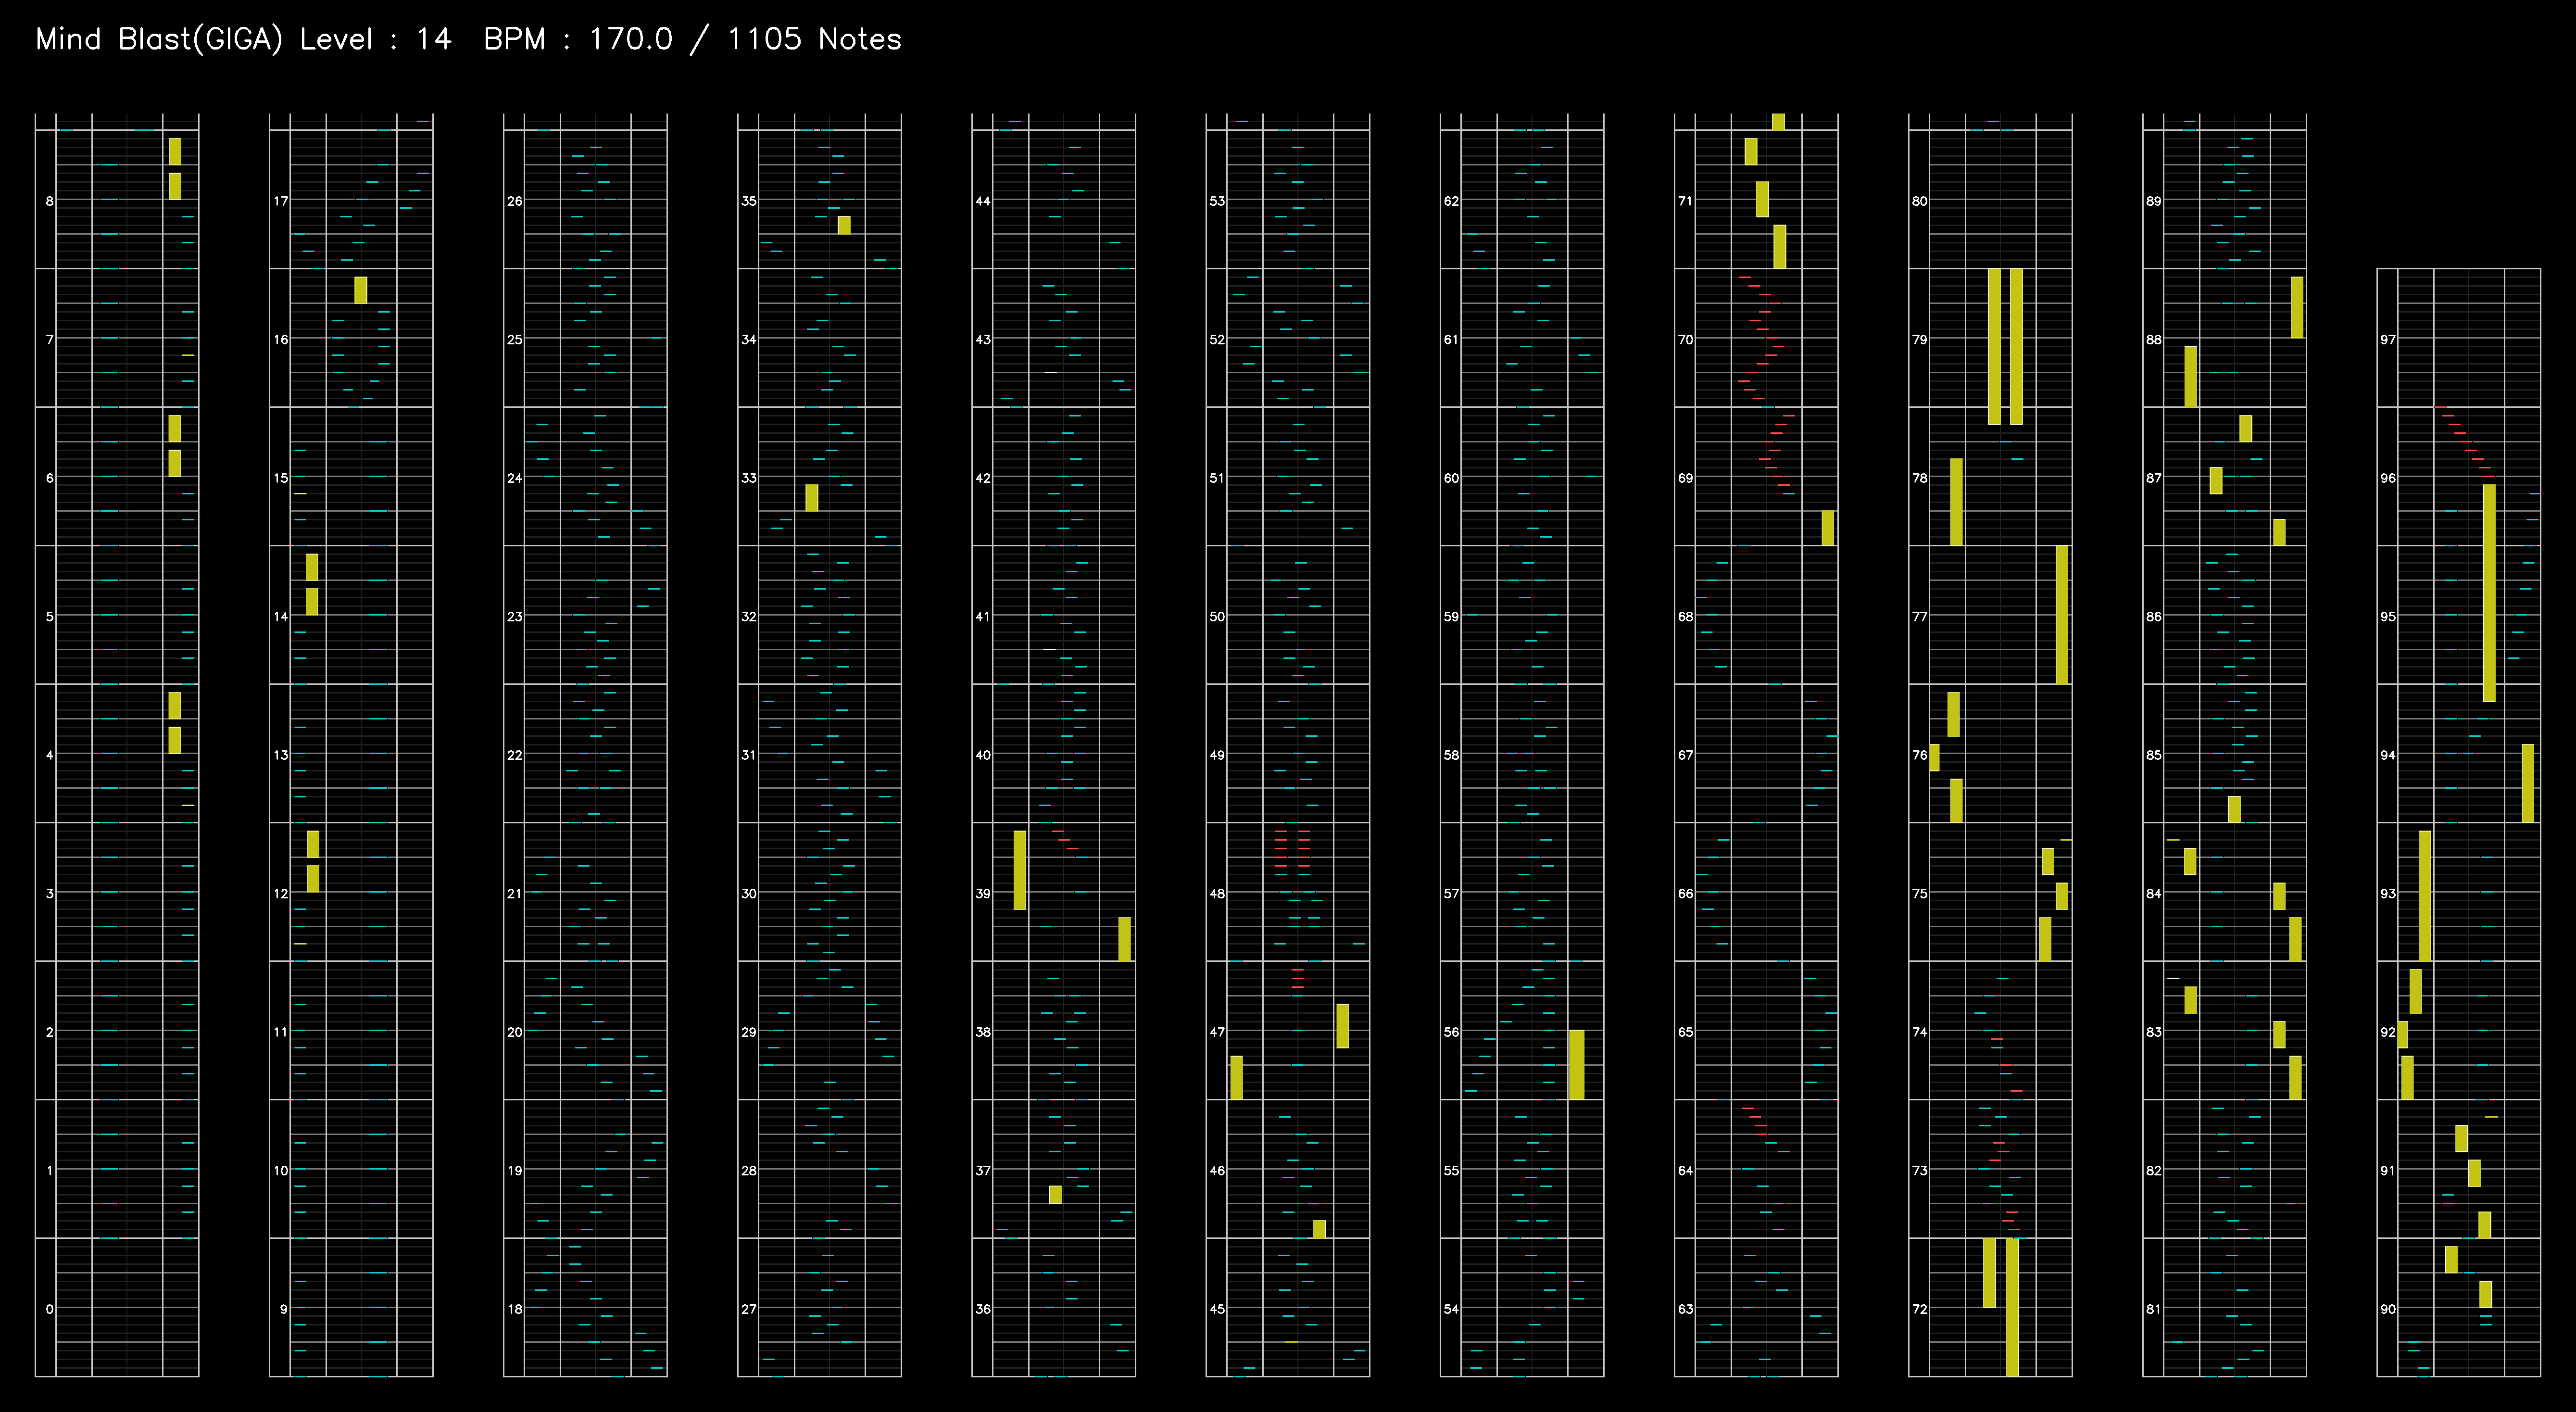The width and height of the screenshot is (2576, 1412).
Task: Select measure number 8 label
Action: click(x=49, y=201)
